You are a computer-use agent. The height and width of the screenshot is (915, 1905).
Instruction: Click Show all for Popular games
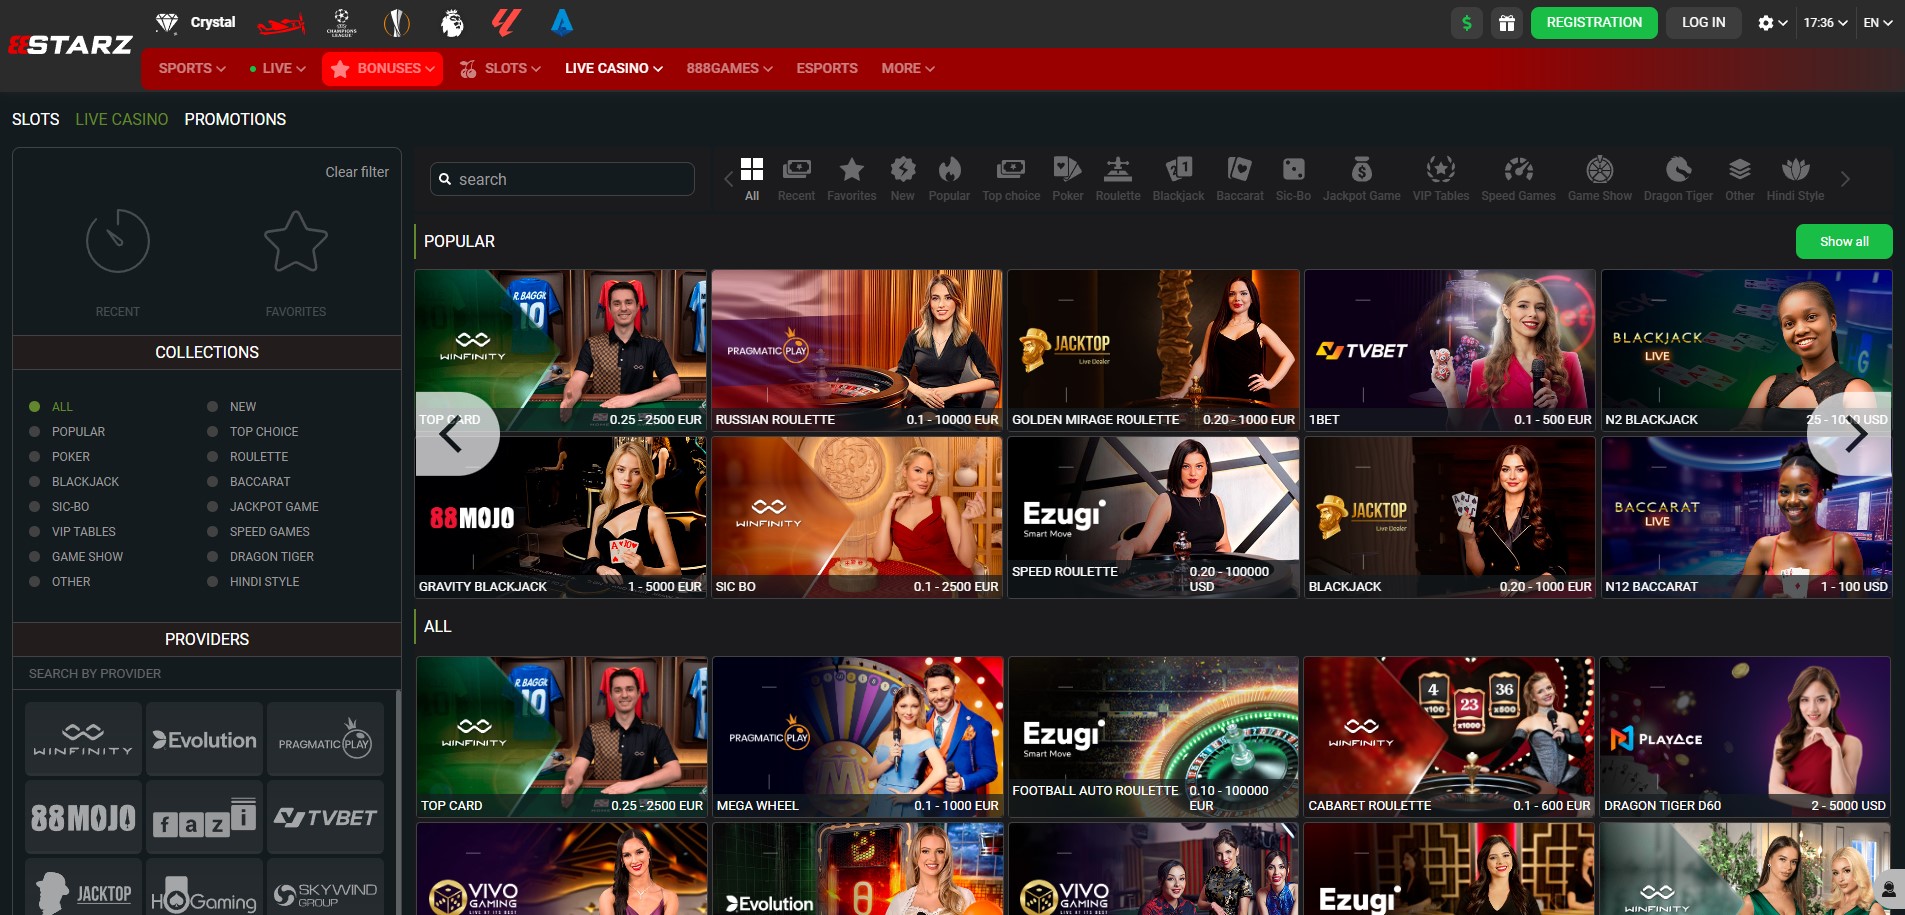point(1844,241)
